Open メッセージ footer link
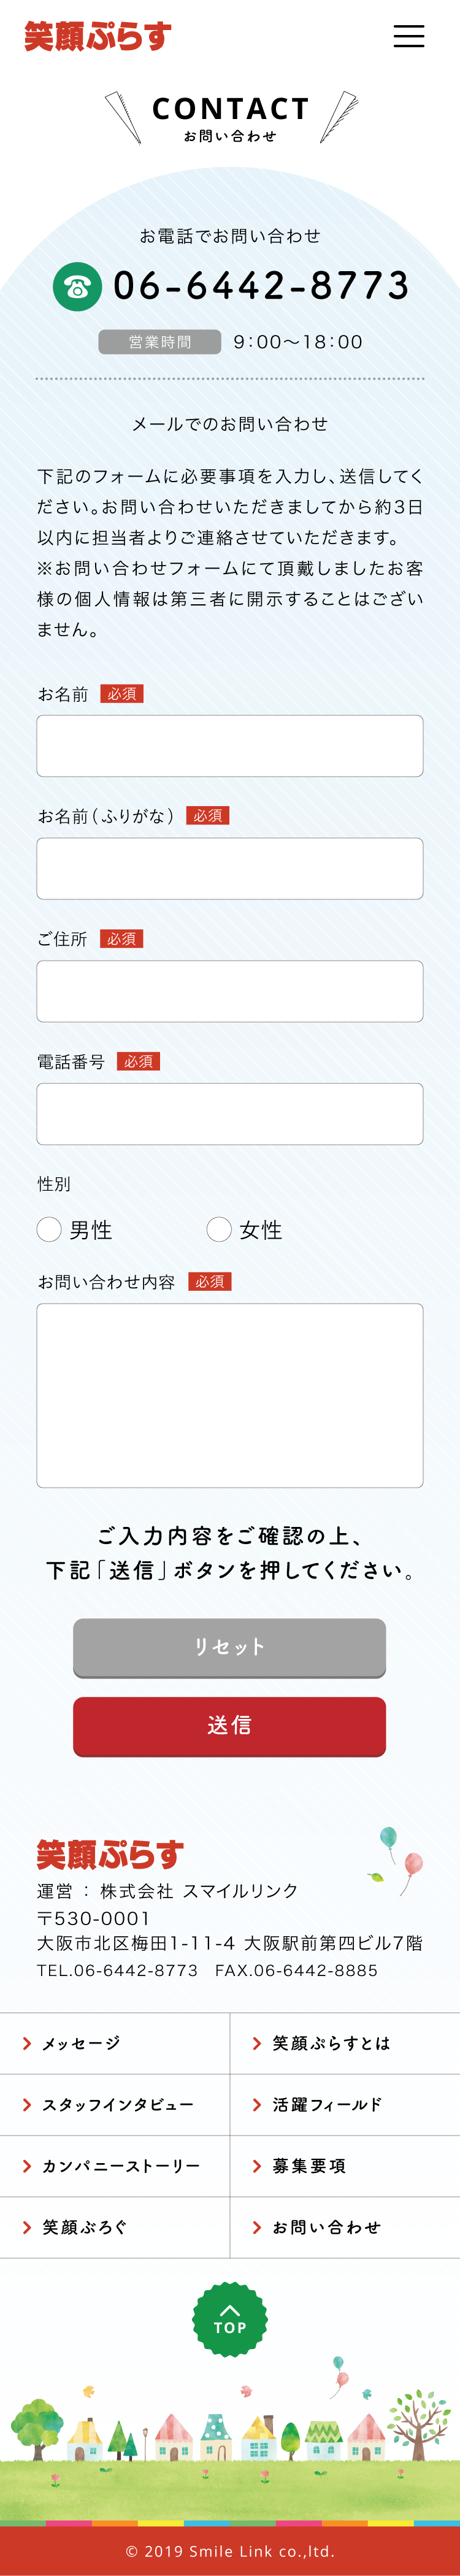This screenshot has width=460, height=2576. click(x=81, y=2044)
